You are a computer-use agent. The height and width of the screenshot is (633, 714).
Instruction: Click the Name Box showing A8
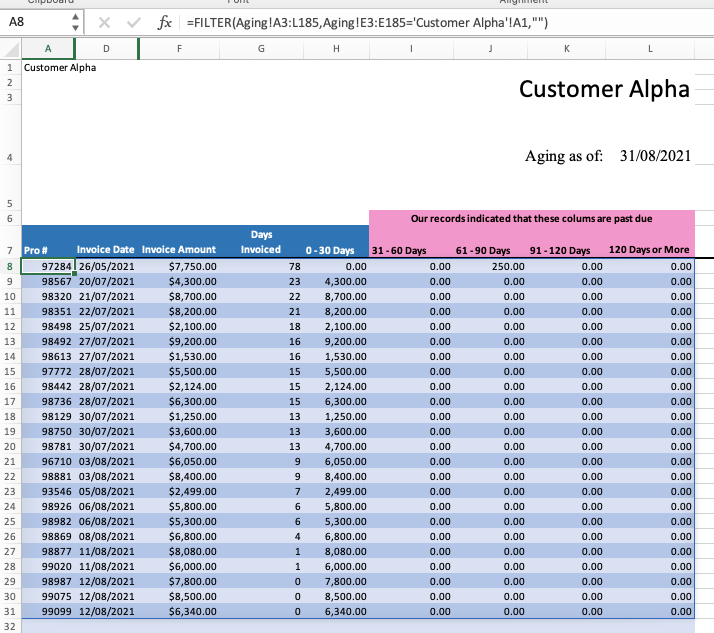pyautogui.click(x=36, y=22)
